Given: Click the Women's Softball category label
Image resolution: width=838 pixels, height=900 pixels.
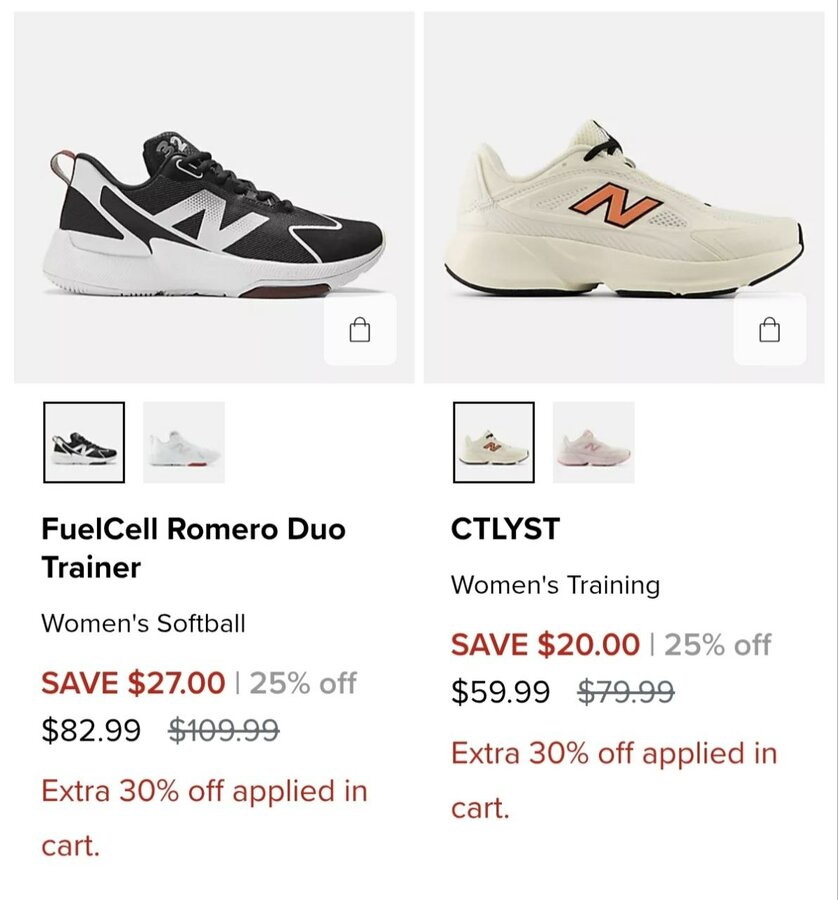Looking at the screenshot, I should point(143,624).
